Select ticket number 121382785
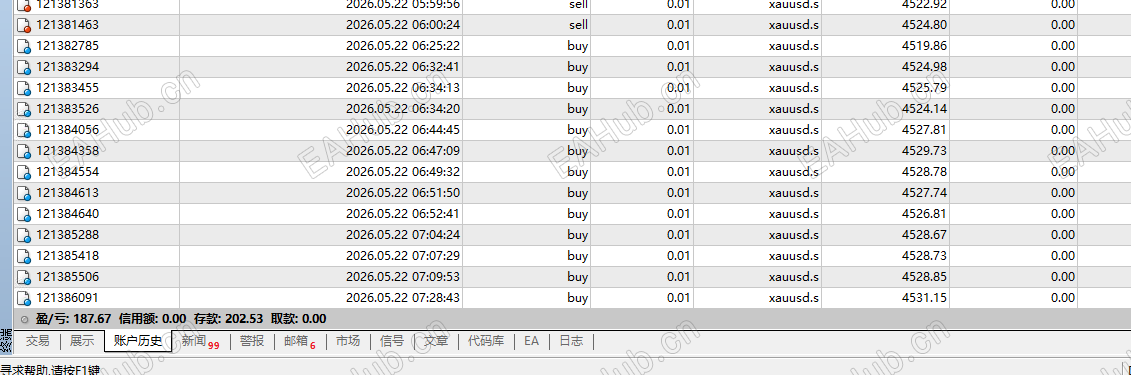Viewport: 1131px width, 375px height. (68, 46)
